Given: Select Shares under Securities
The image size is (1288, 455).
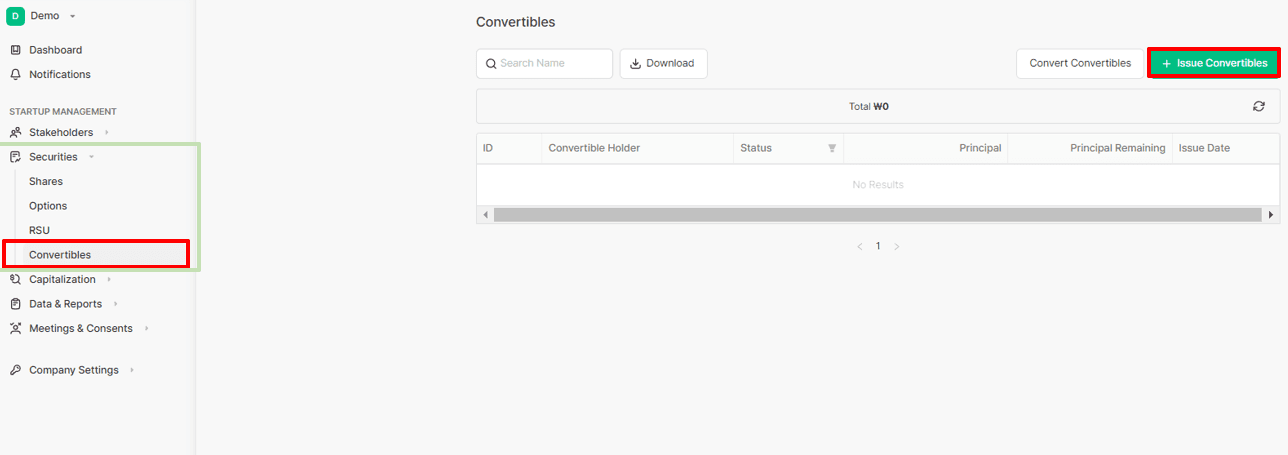Looking at the screenshot, I should 46,181.
